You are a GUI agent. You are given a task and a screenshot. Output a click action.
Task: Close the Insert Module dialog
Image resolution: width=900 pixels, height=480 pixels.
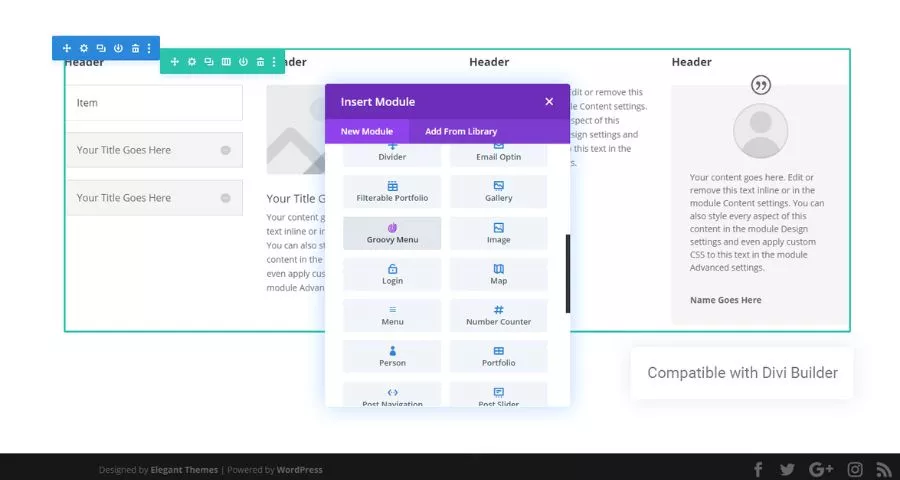549,102
